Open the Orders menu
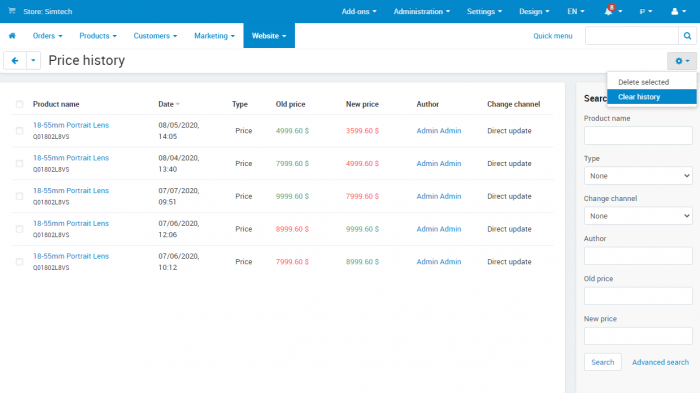Screen dimensions: 700x393 (x=47, y=36)
